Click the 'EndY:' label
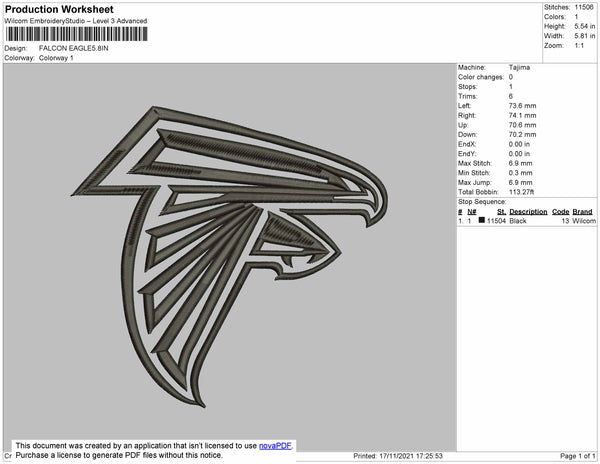The width and height of the screenshot is (600, 464). tap(467, 154)
